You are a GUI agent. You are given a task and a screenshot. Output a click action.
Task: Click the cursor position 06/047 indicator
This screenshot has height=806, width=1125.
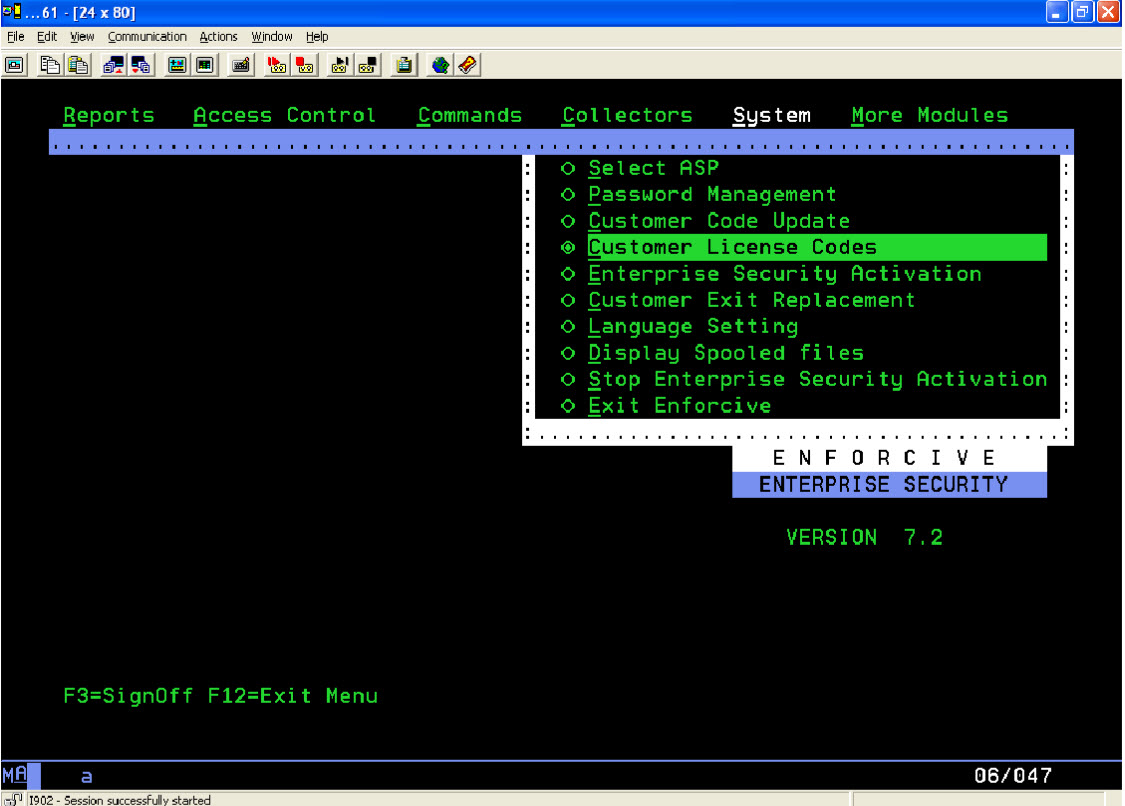pos(1013,776)
